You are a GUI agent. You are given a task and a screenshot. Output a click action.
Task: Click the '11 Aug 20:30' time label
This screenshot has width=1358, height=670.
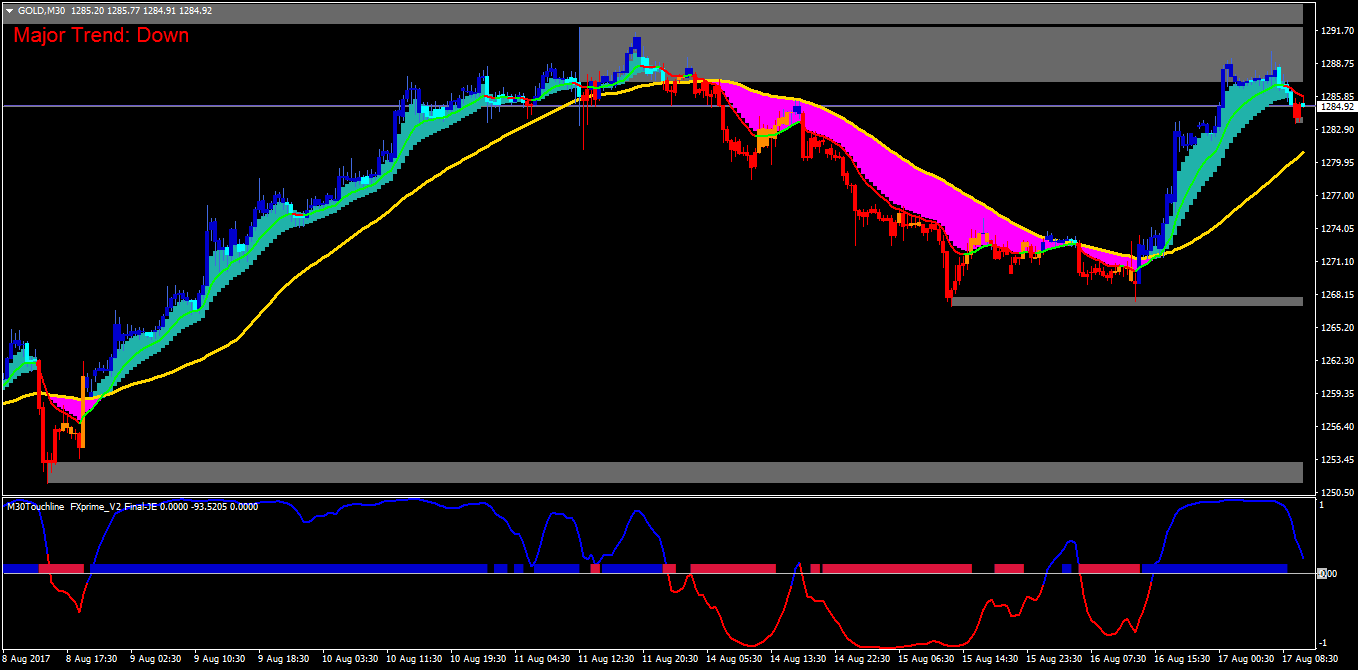click(670, 660)
